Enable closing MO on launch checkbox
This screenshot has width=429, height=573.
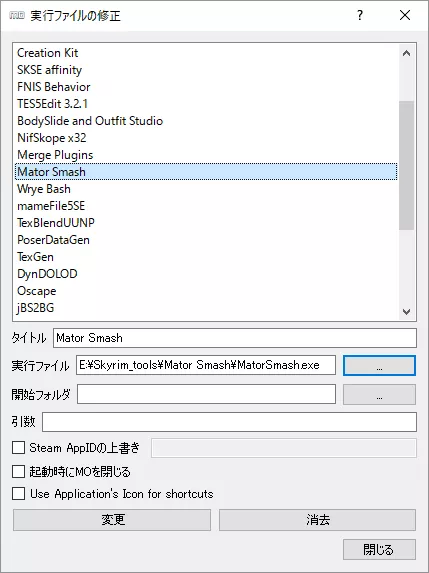18,471
